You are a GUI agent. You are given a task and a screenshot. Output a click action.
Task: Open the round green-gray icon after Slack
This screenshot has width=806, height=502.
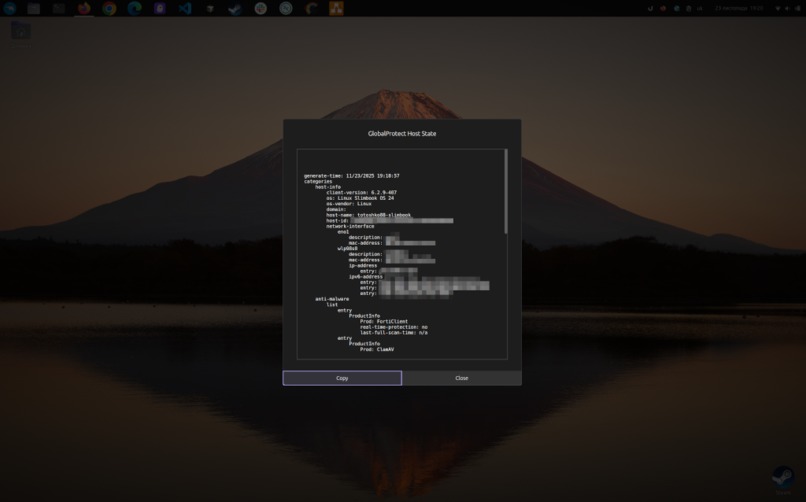286,8
